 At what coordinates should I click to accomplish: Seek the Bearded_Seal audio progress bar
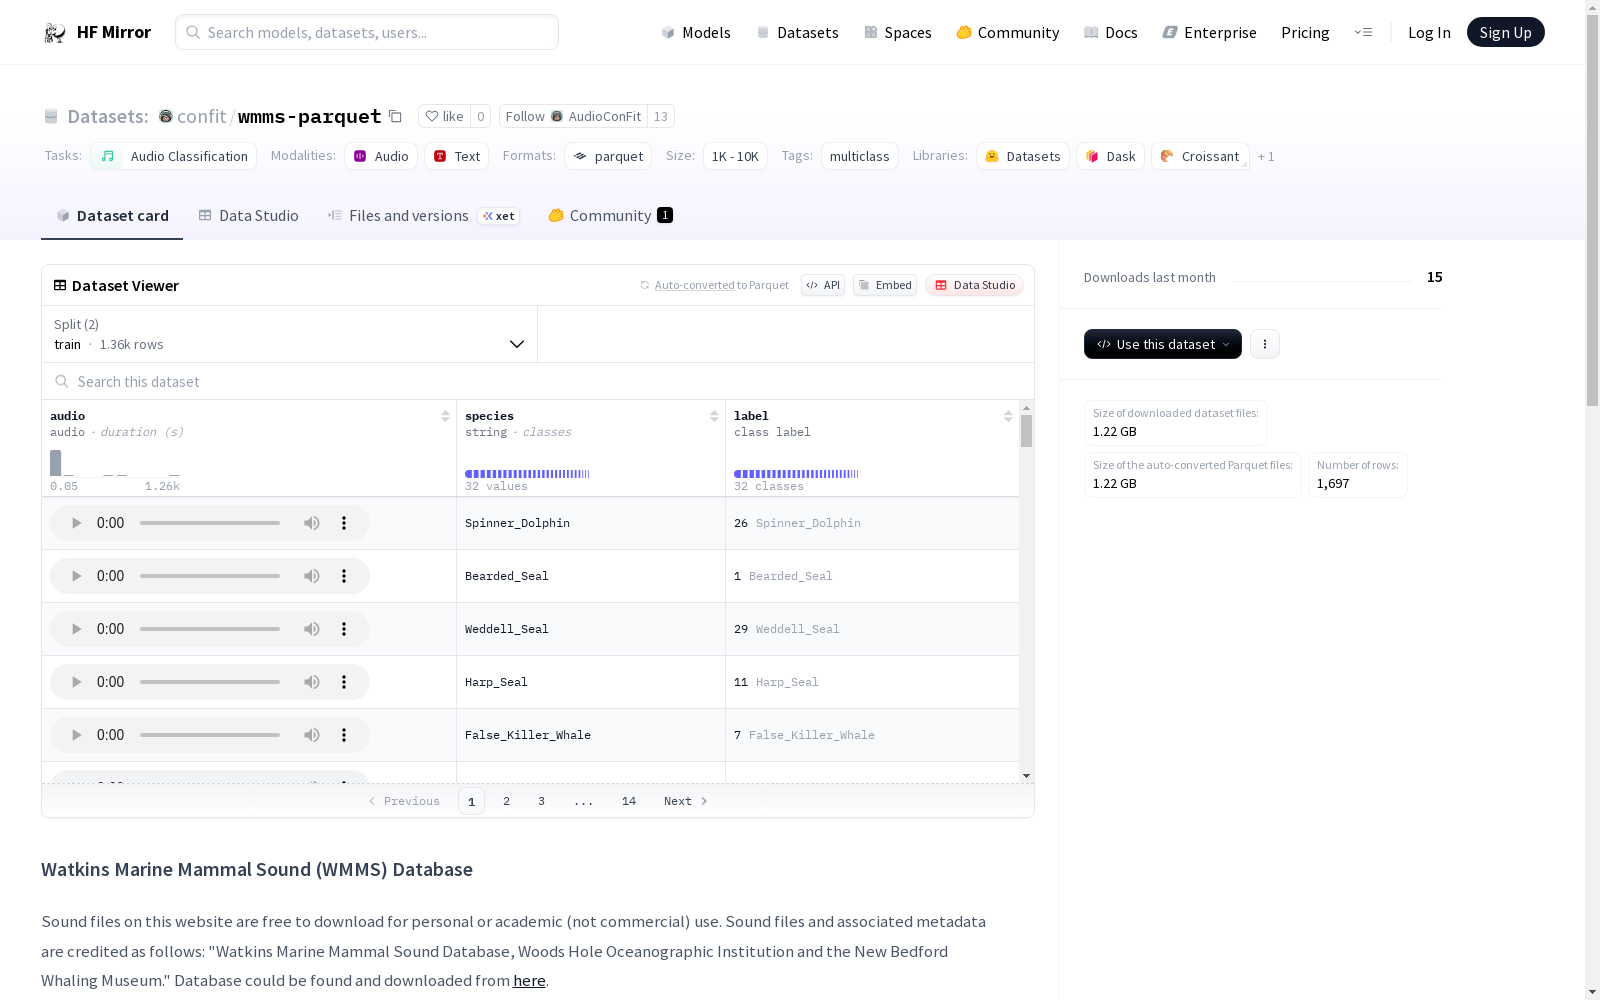click(210, 576)
